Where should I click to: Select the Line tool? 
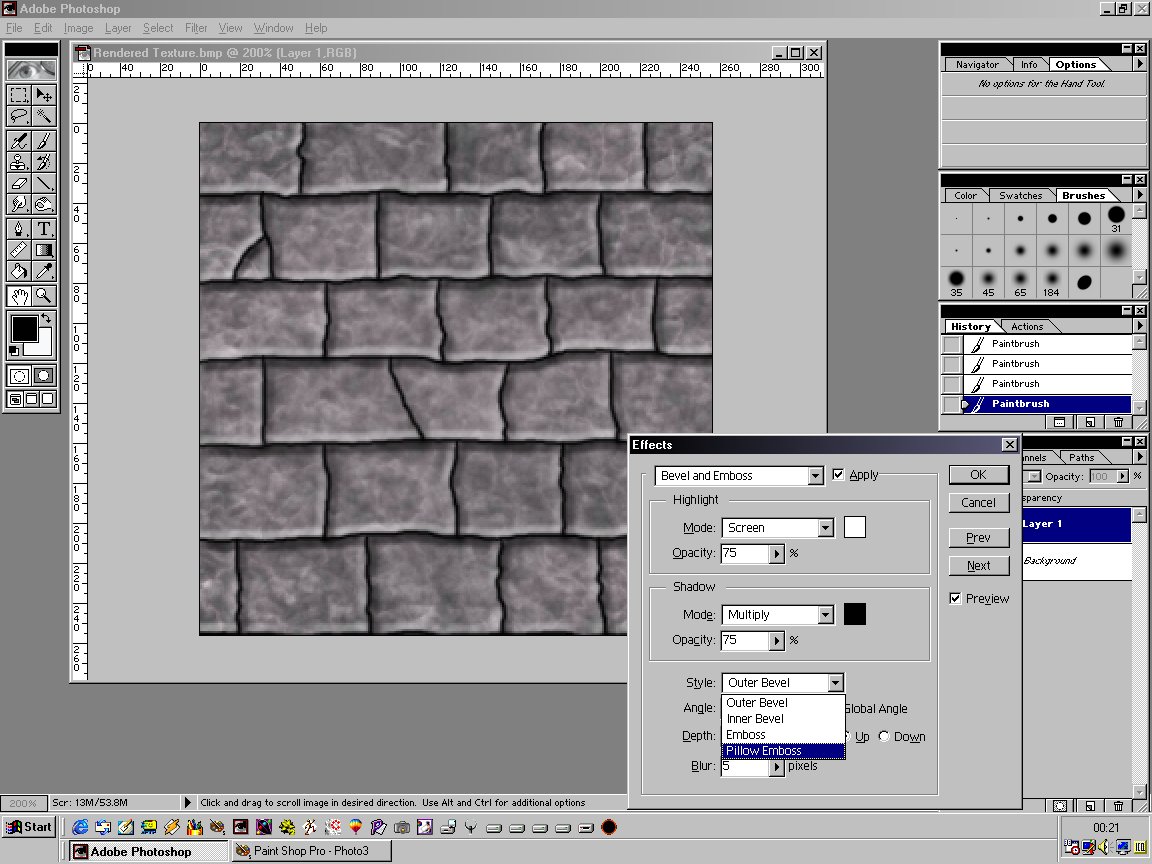[44, 184]
